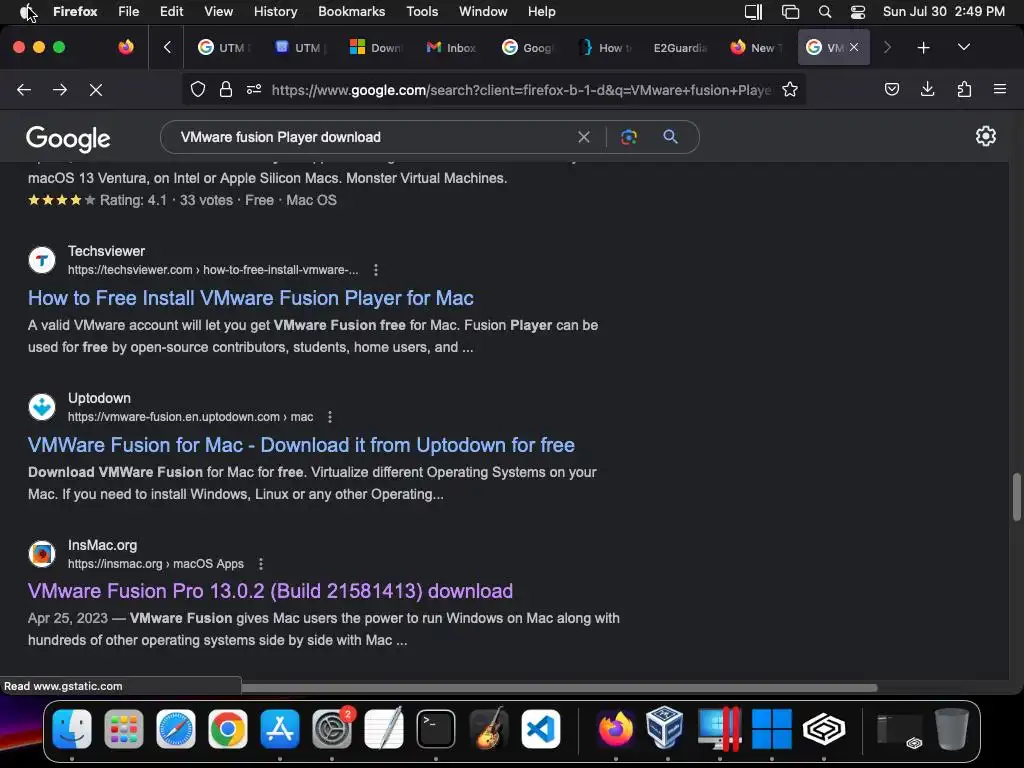This screenshot has width=1024, height=768.
Task: Open the Google logo homepage
Action: click(68, 138)
